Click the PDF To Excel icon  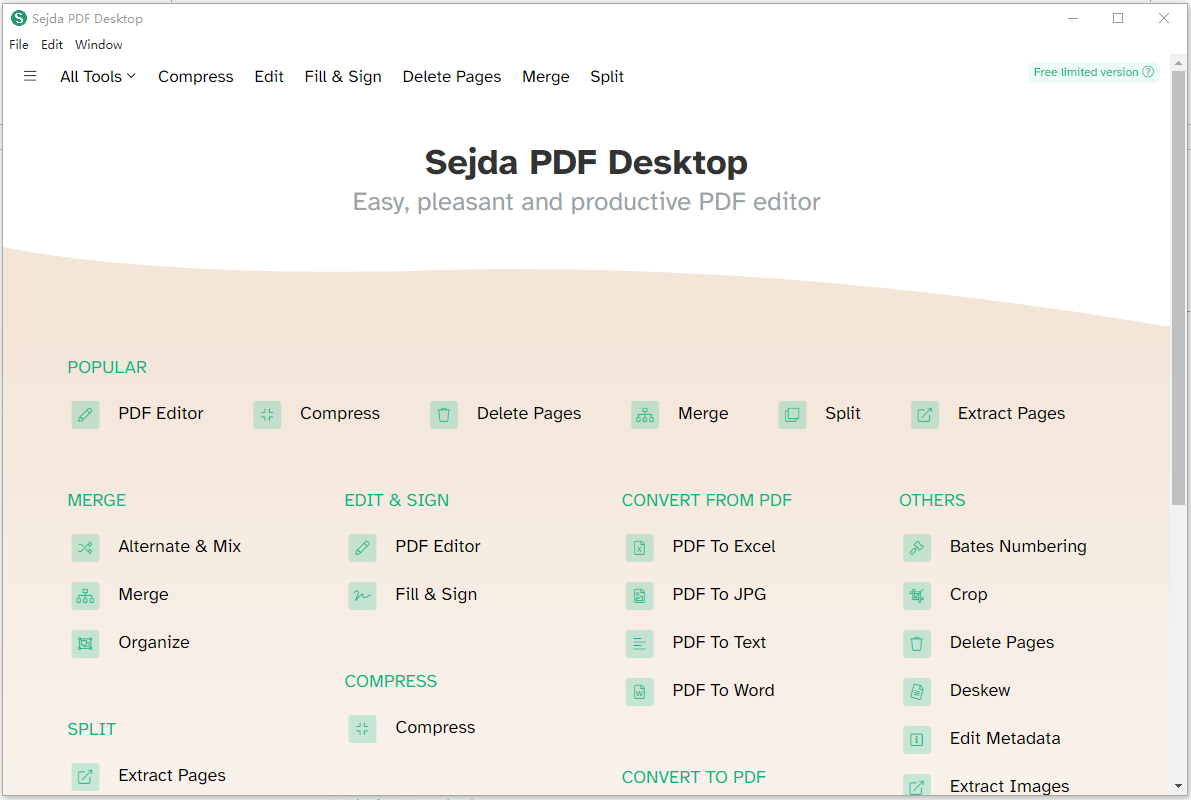point(640,548)
